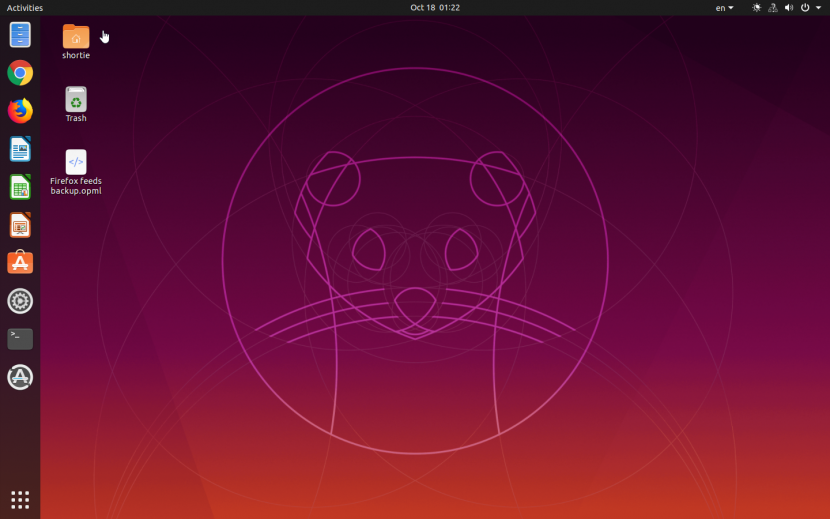
Task: Open the Files manager in the dock
Action: [x=20, y=35]
